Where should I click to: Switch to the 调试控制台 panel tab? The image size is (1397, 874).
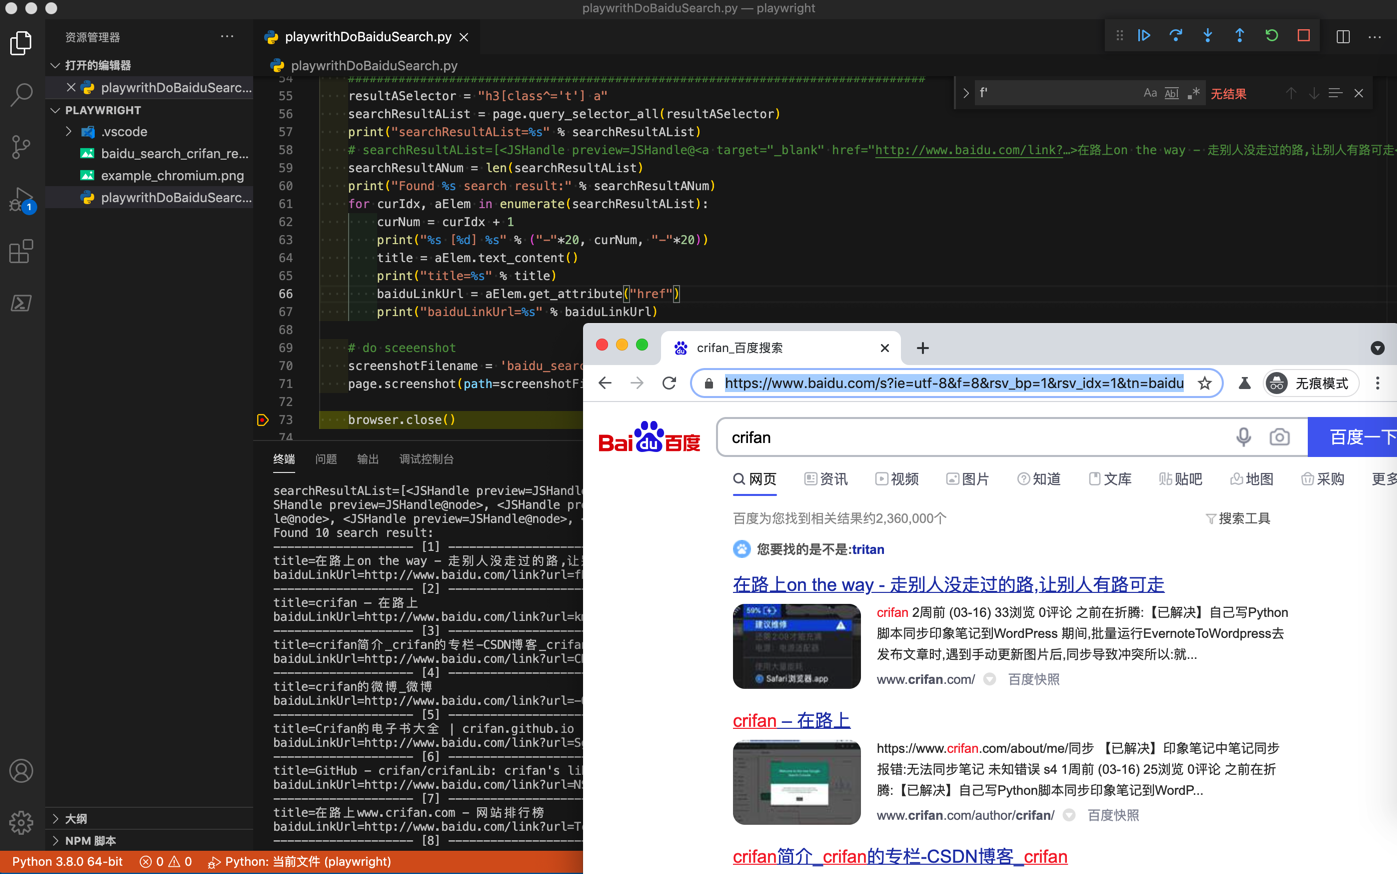426,459
